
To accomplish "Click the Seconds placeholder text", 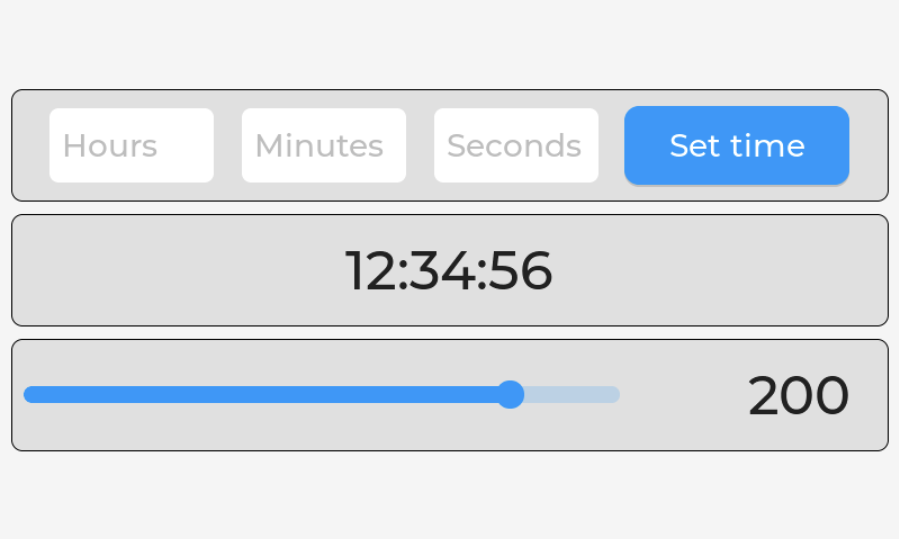I will point(514,146).
